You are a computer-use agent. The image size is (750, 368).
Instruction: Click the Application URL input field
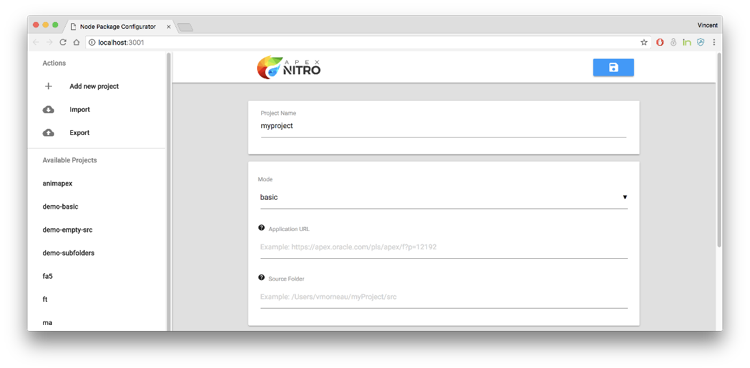(444, 247)
